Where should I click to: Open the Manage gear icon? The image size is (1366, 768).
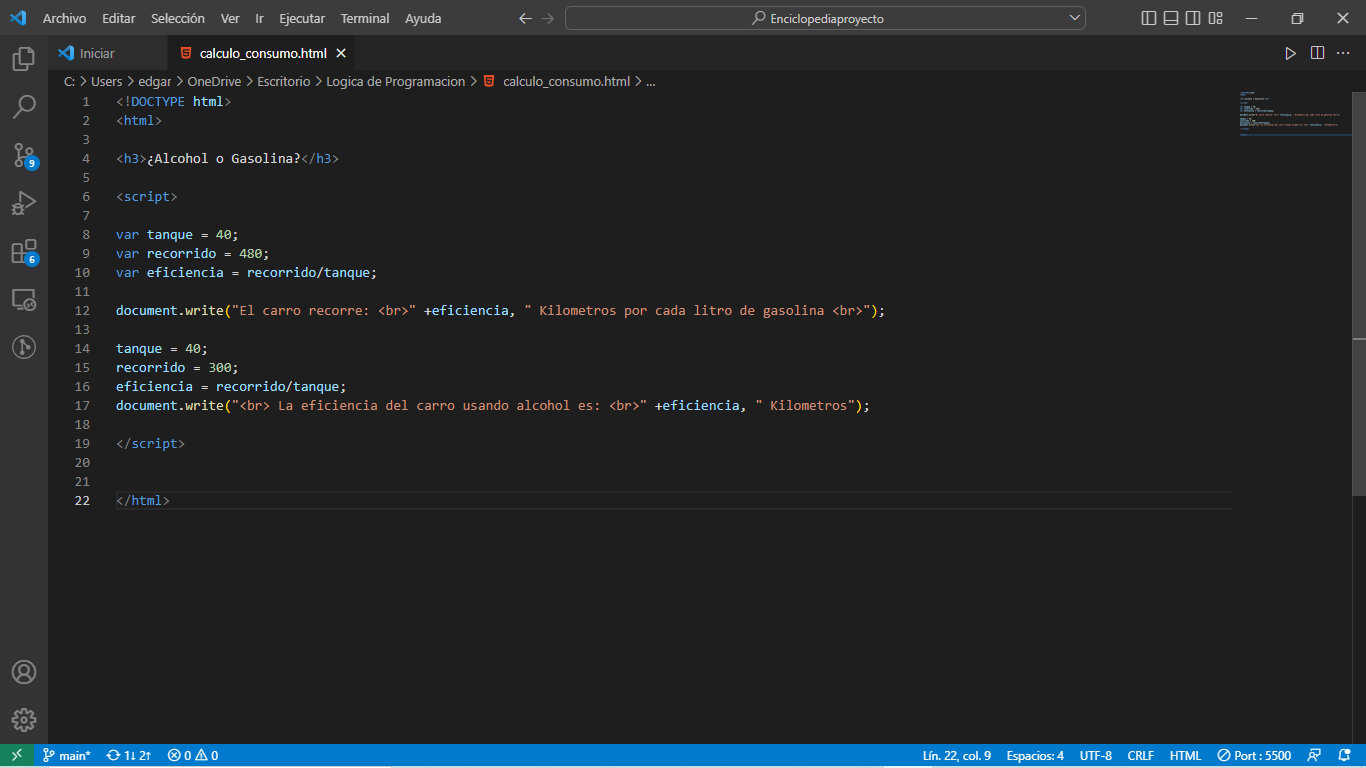pos(24,720)
